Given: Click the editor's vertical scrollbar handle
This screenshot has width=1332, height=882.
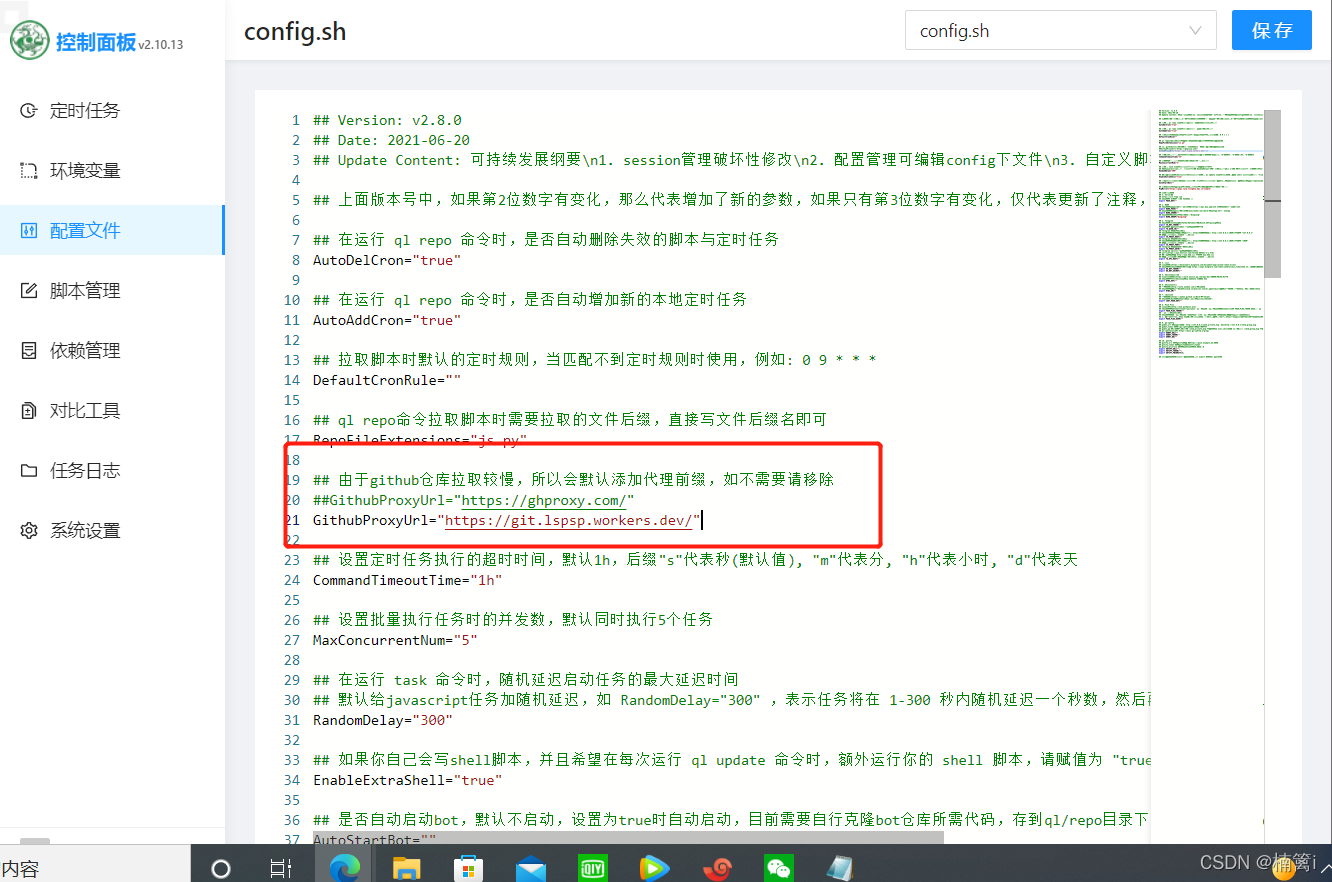Looking at the screenshot, I should [1273, 190].
